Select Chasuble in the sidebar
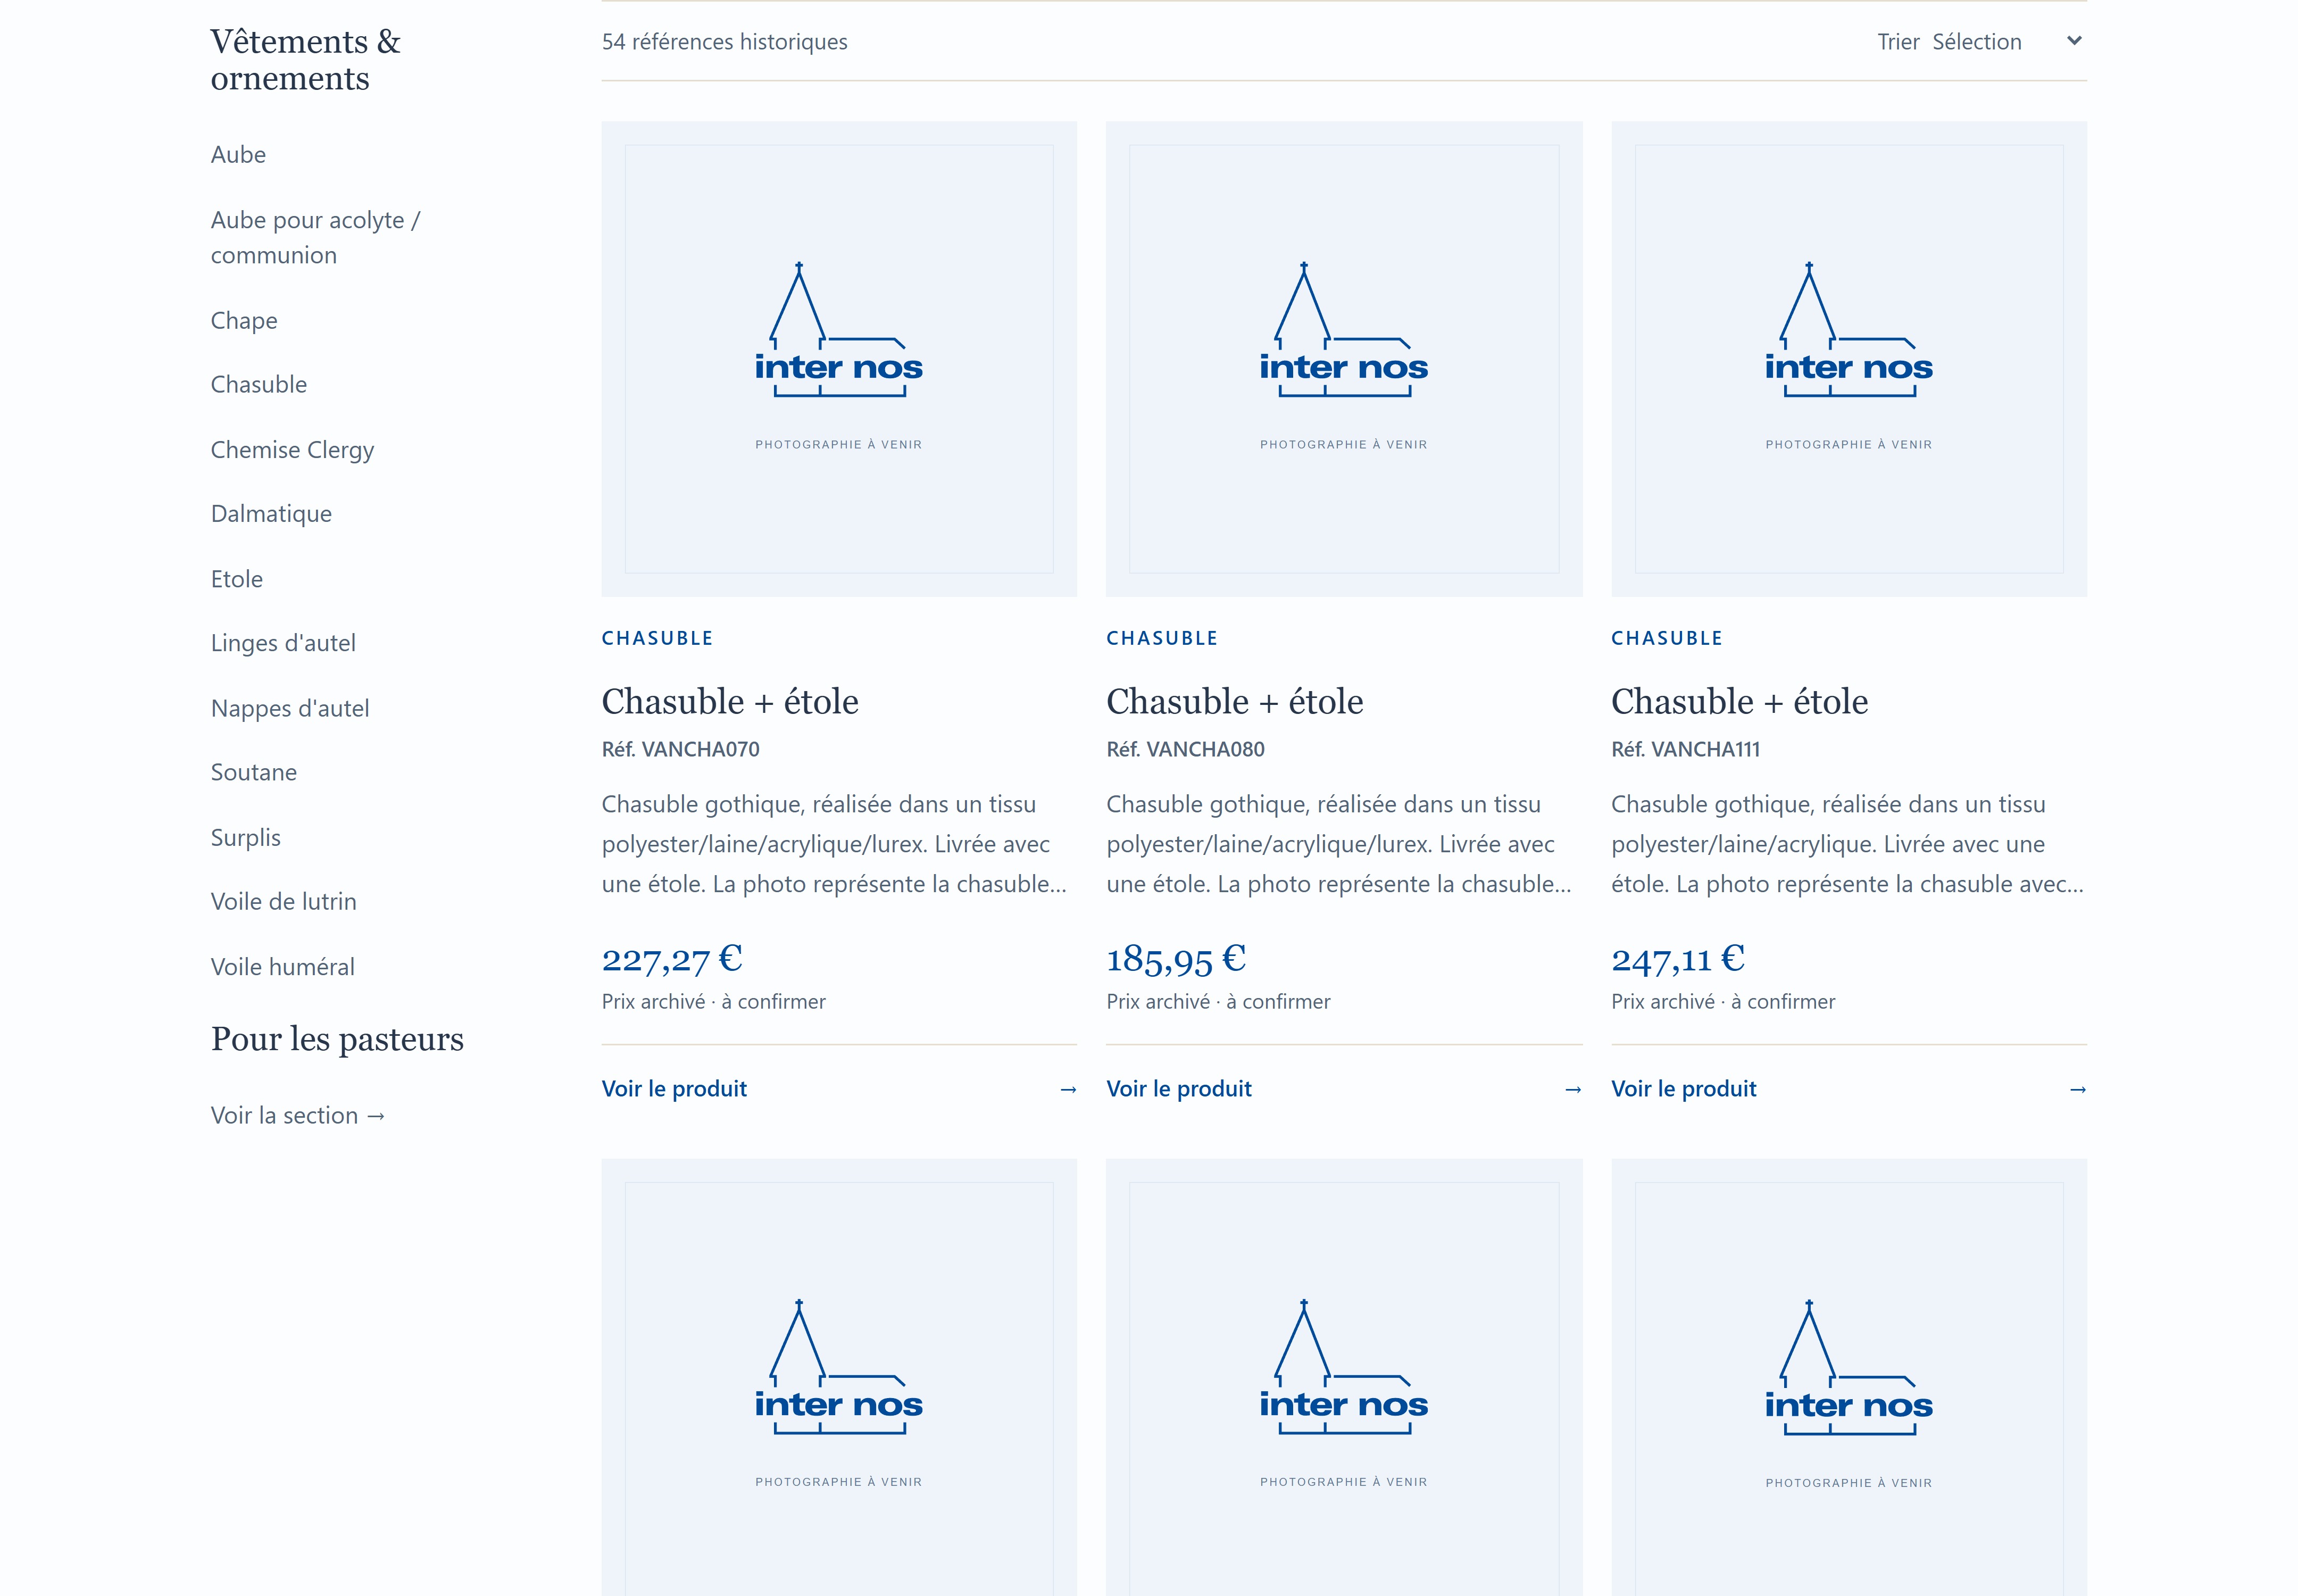 tap(259, 384)
